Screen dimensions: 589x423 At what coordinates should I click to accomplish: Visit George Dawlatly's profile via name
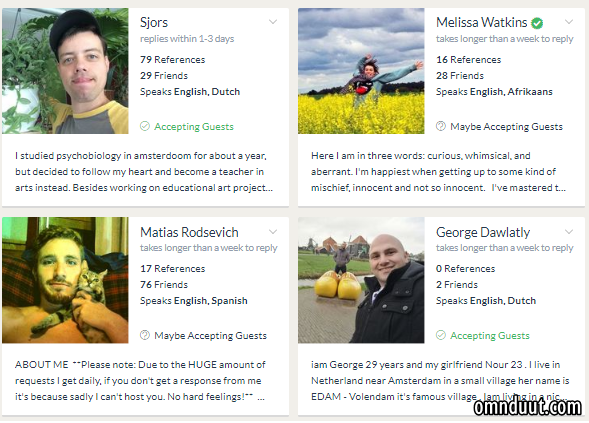(x=483, y=232)
